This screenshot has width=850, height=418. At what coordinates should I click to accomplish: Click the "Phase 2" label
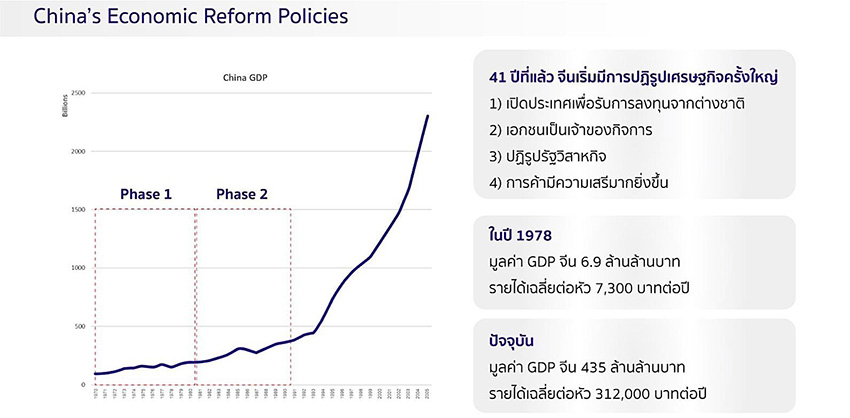pyautogui.click(x=242, y=194)
